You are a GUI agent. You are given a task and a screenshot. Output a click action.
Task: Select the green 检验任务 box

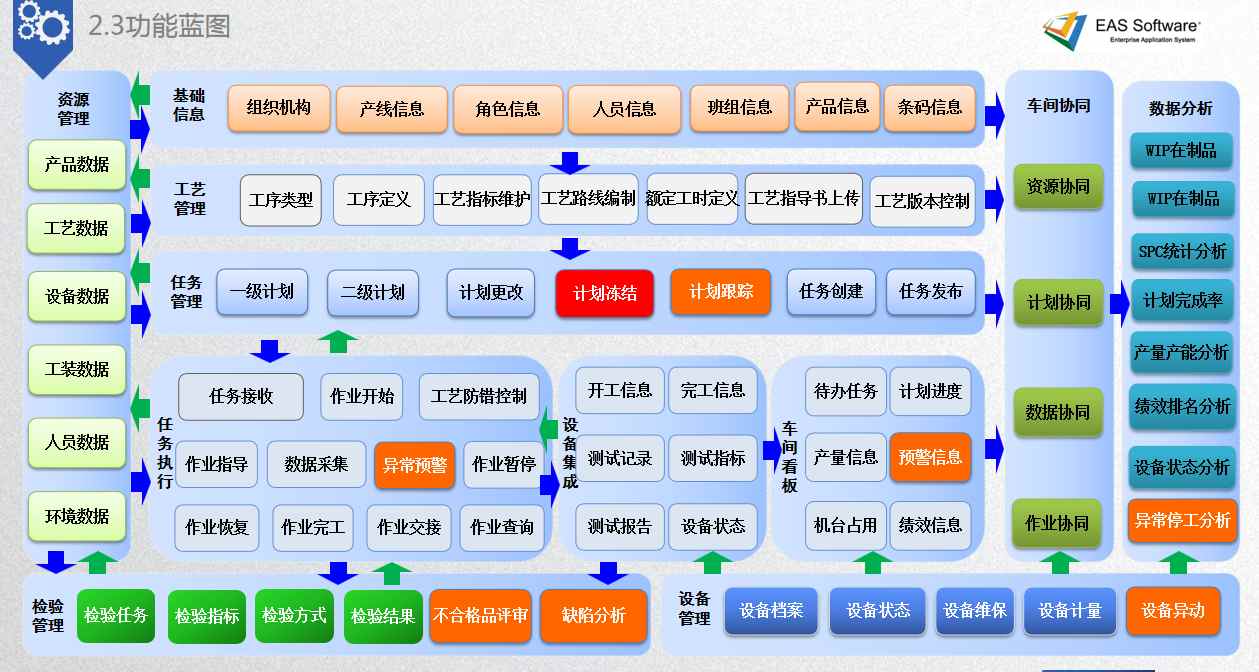pyautogui.click(x=116, y=616)
